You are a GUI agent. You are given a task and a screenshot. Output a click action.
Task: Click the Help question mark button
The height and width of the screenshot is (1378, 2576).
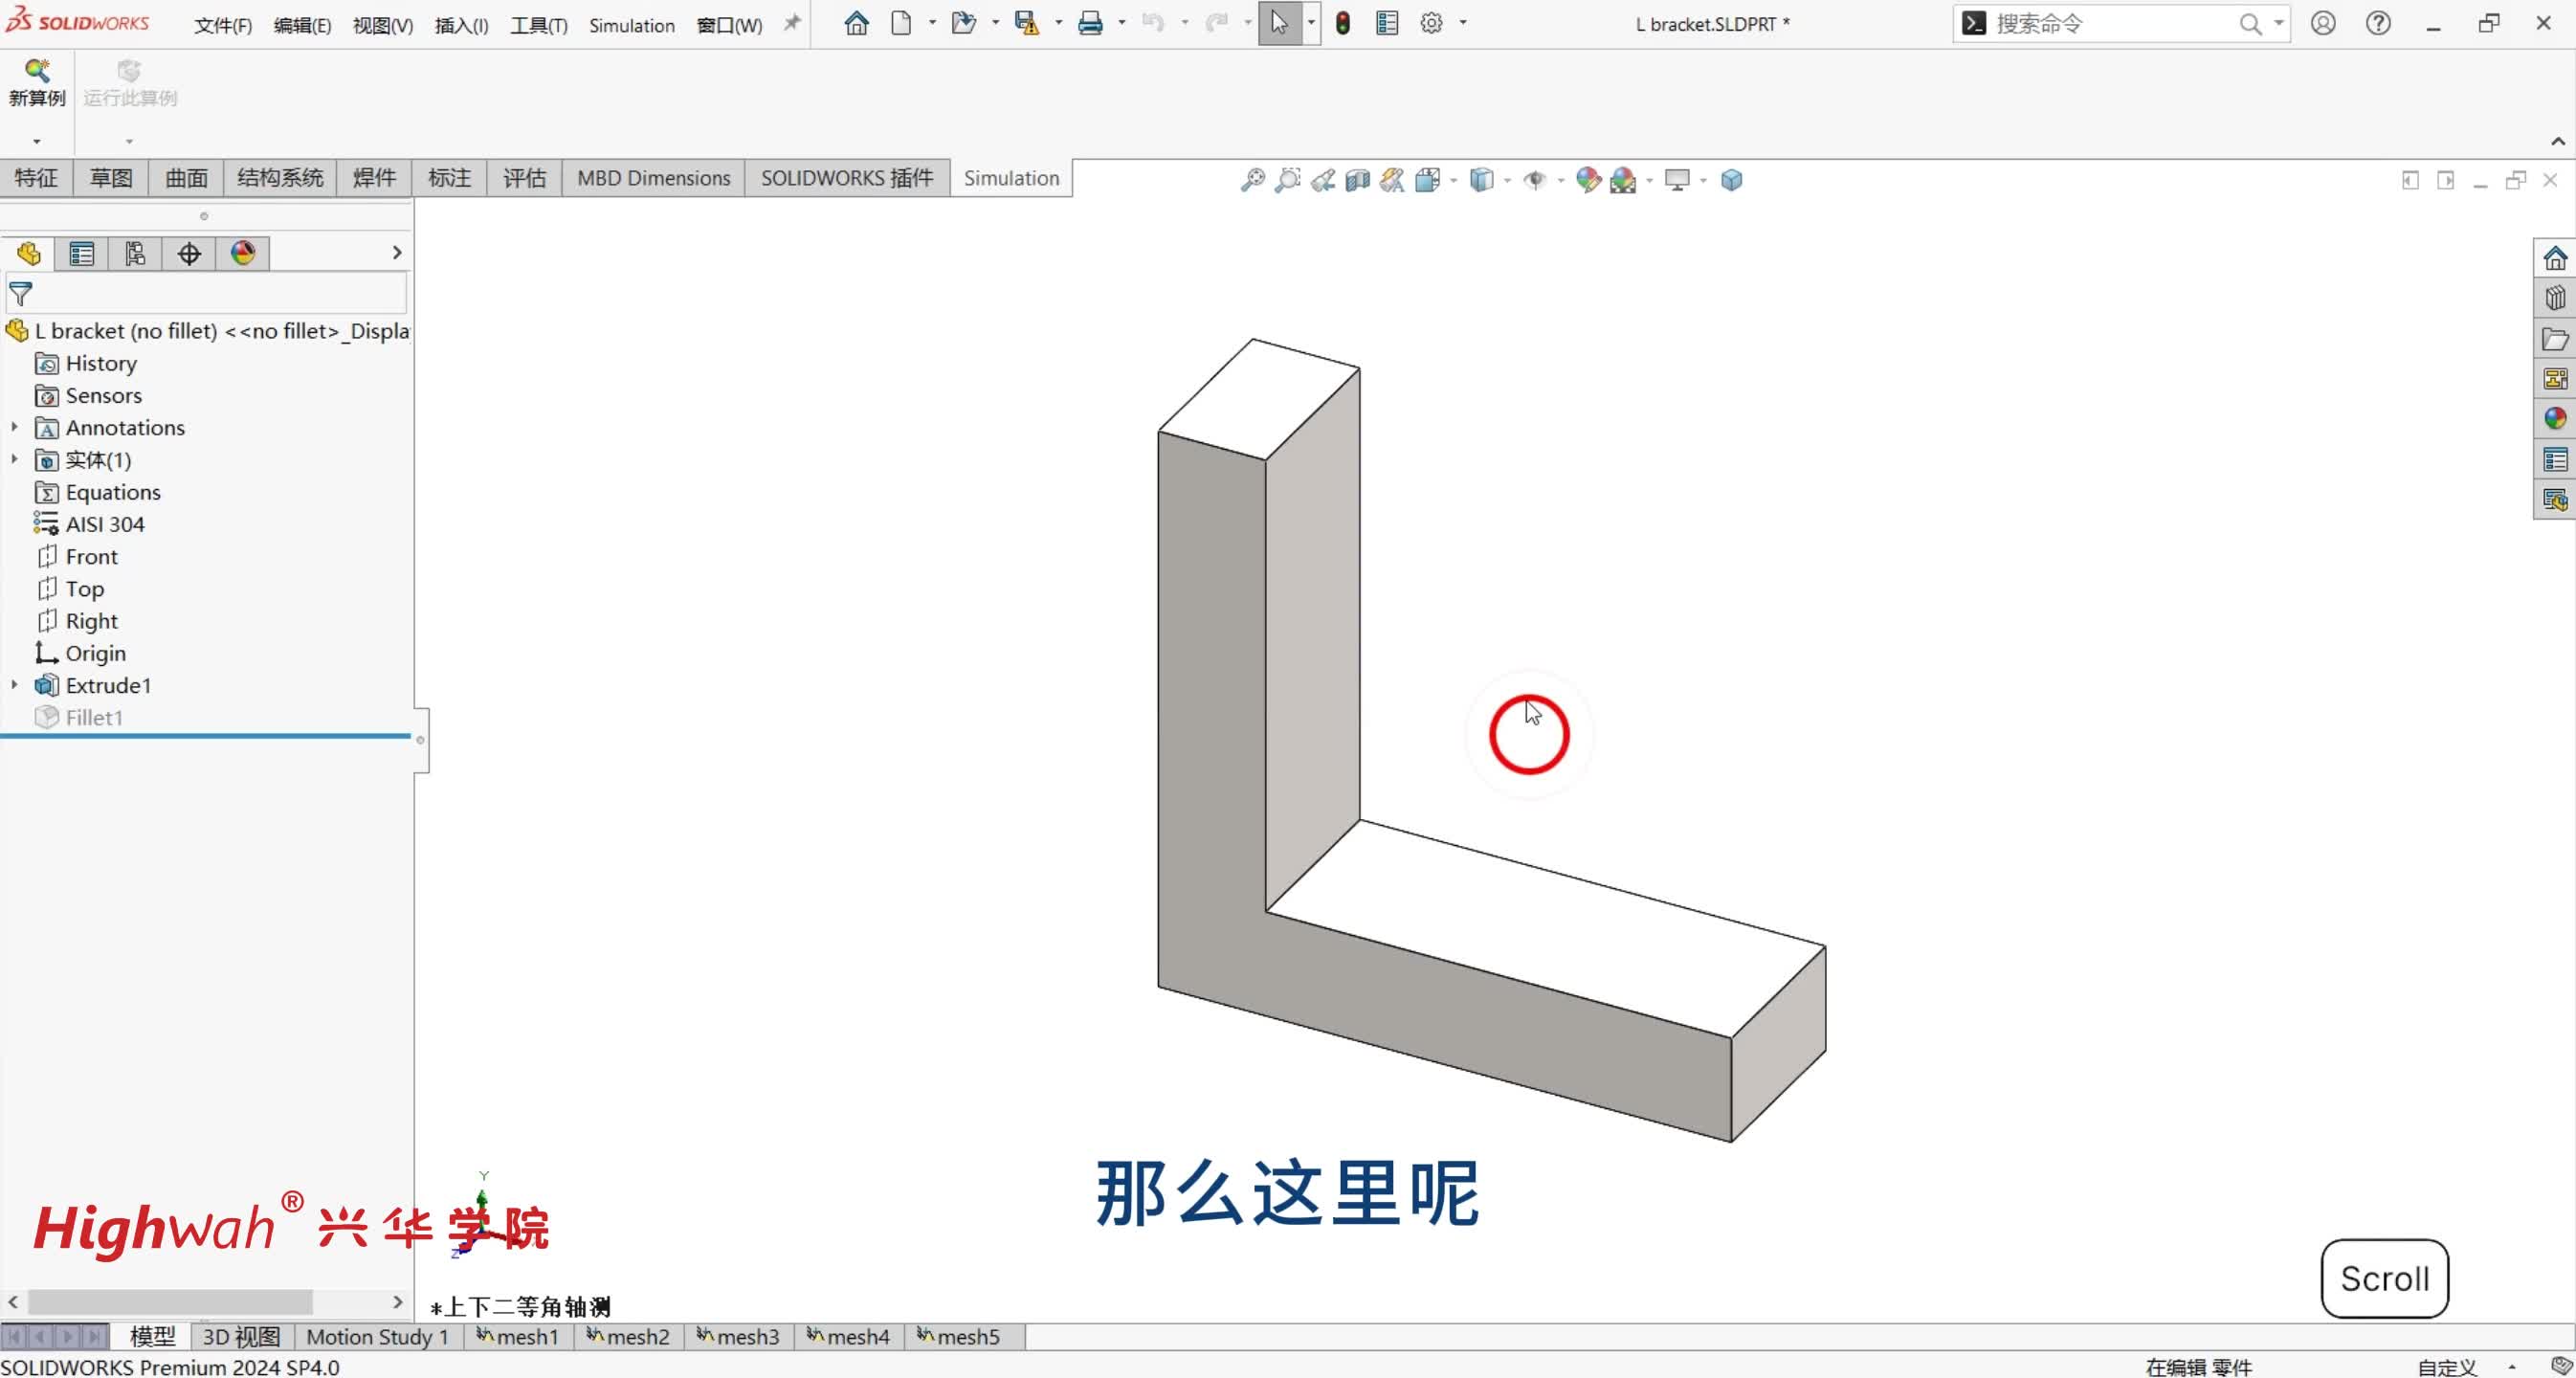2378,23
